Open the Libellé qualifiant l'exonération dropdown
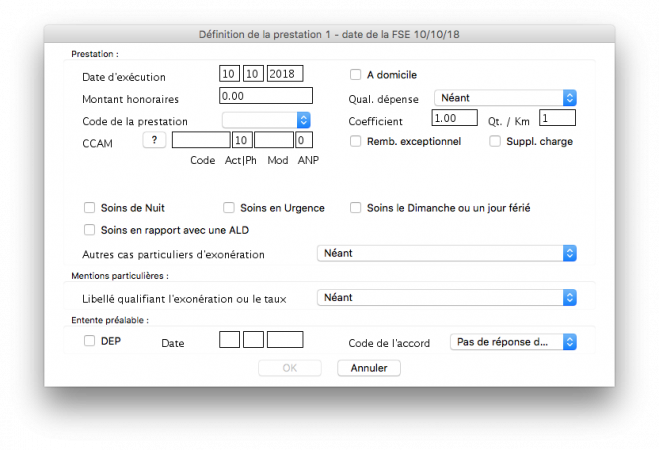This screenshot has width=659, height=450. pos(447,297)
